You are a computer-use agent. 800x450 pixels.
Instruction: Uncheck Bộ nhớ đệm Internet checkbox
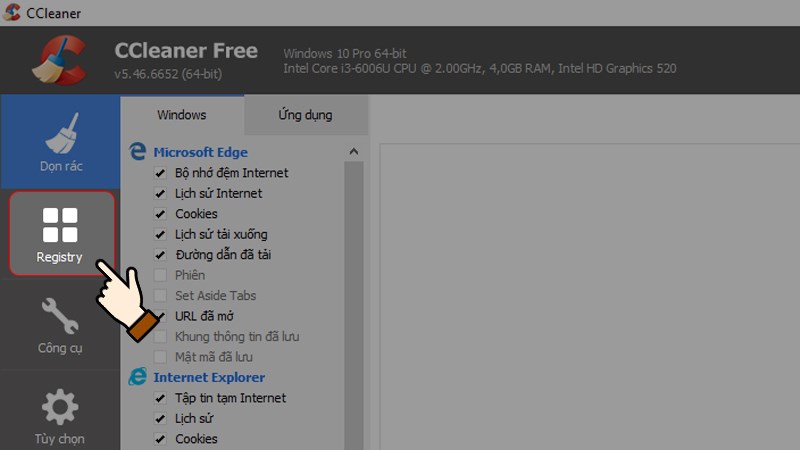tap(160, 173)
